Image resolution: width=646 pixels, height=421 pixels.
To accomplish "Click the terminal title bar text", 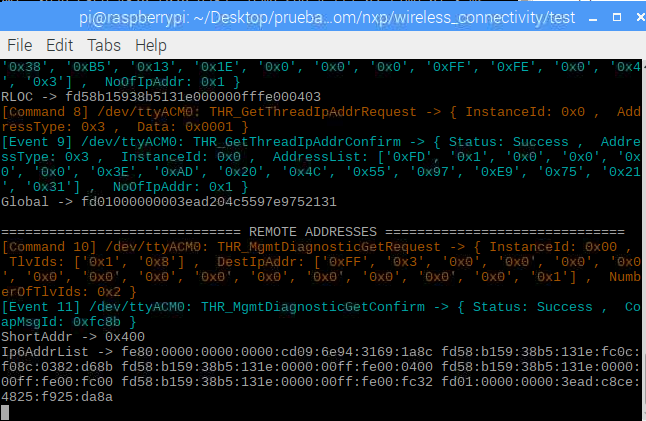I will click(327, 18).
